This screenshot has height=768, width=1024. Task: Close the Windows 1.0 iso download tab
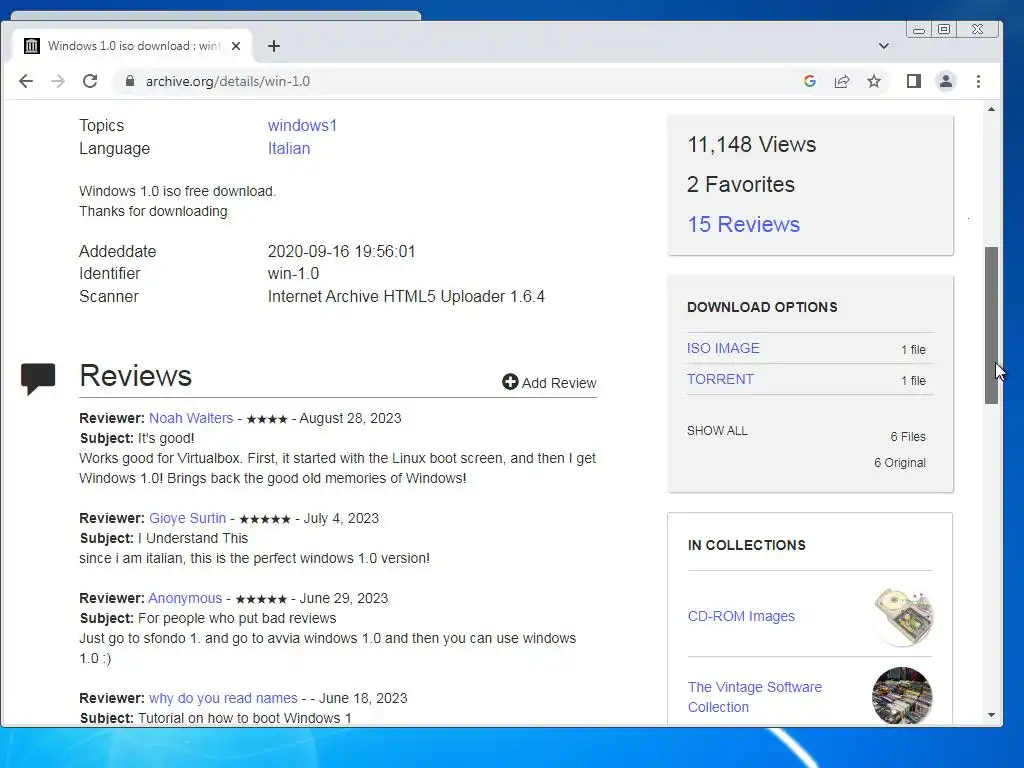(x=236, y=46)
